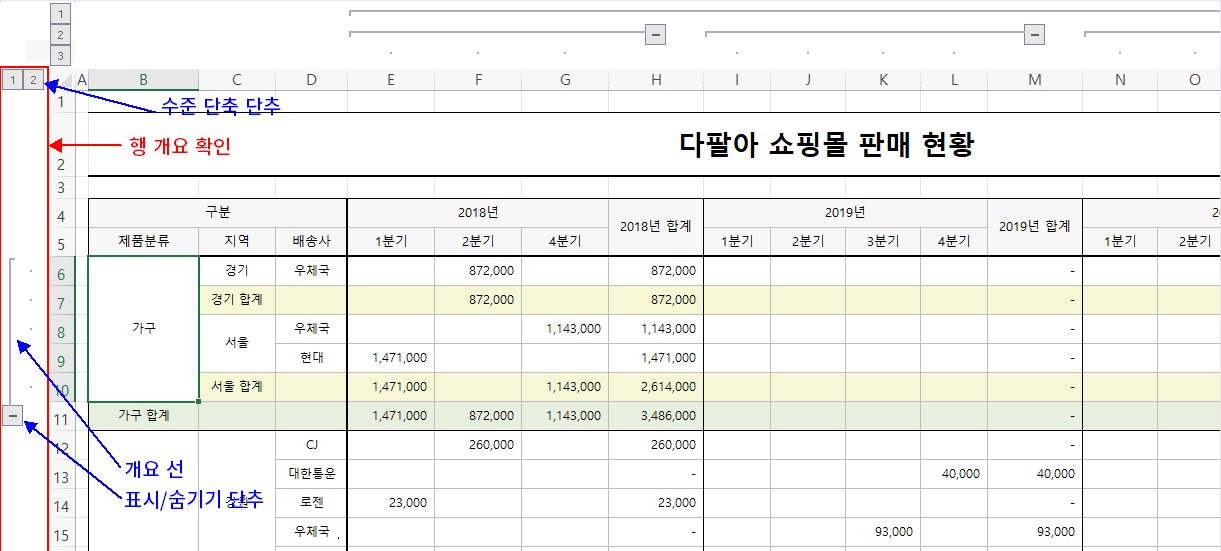Click column outline level 2 button
The image size is (1221, 551).
pyautogui.click(x=61, y=35)
